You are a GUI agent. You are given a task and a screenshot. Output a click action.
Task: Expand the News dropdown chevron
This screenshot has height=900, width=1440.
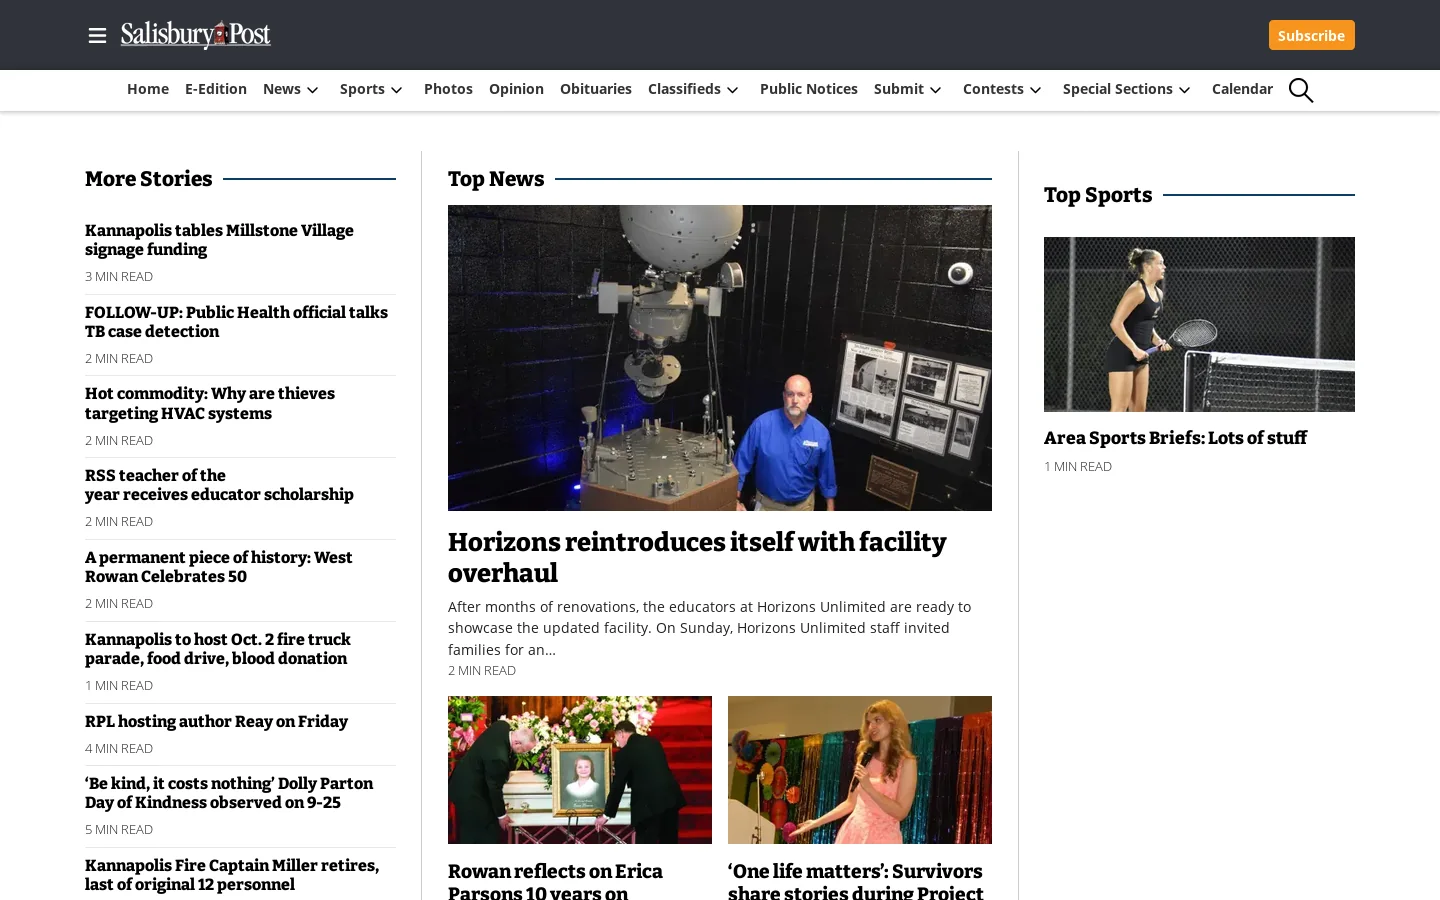[313, 90]
